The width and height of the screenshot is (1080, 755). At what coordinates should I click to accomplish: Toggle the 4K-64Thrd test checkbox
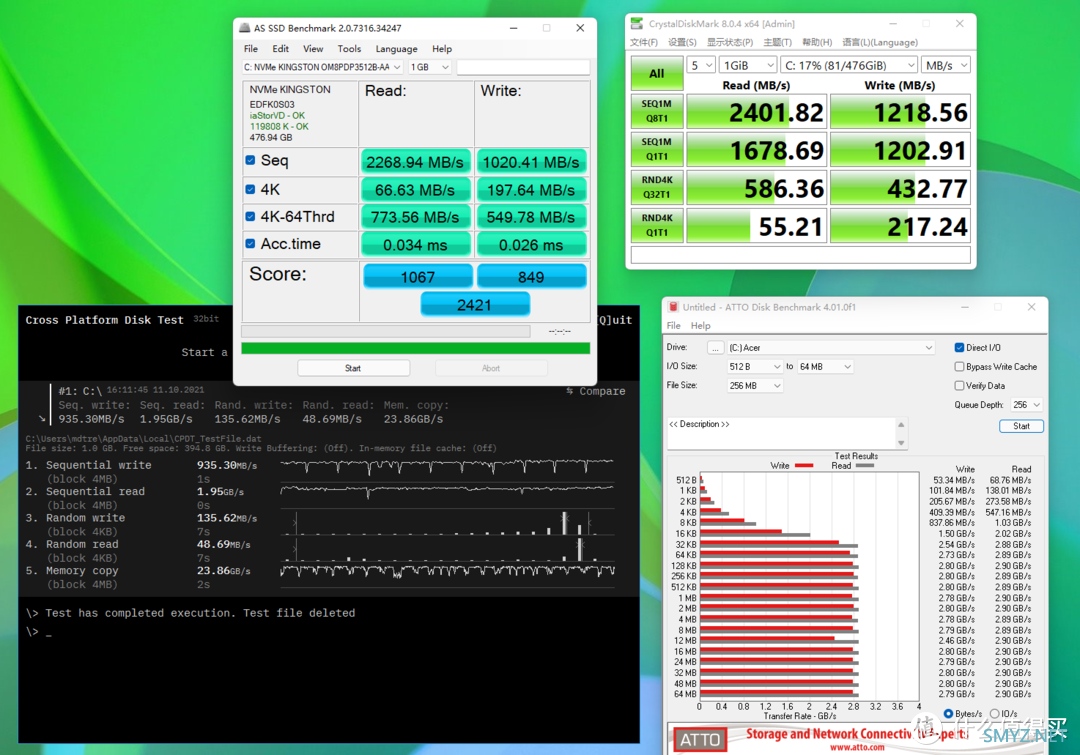[250, 216]
